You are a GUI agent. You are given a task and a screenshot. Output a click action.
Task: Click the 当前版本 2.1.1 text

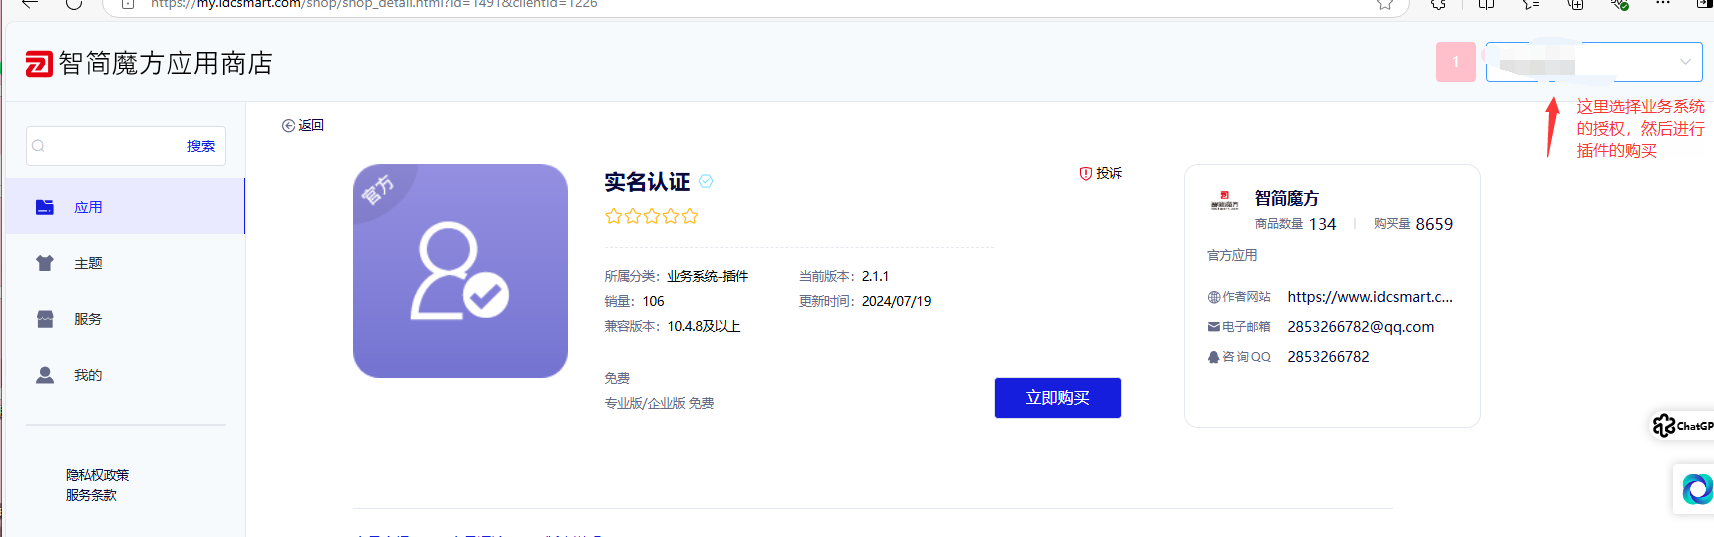pyautogui.click(x=844, y=277)
